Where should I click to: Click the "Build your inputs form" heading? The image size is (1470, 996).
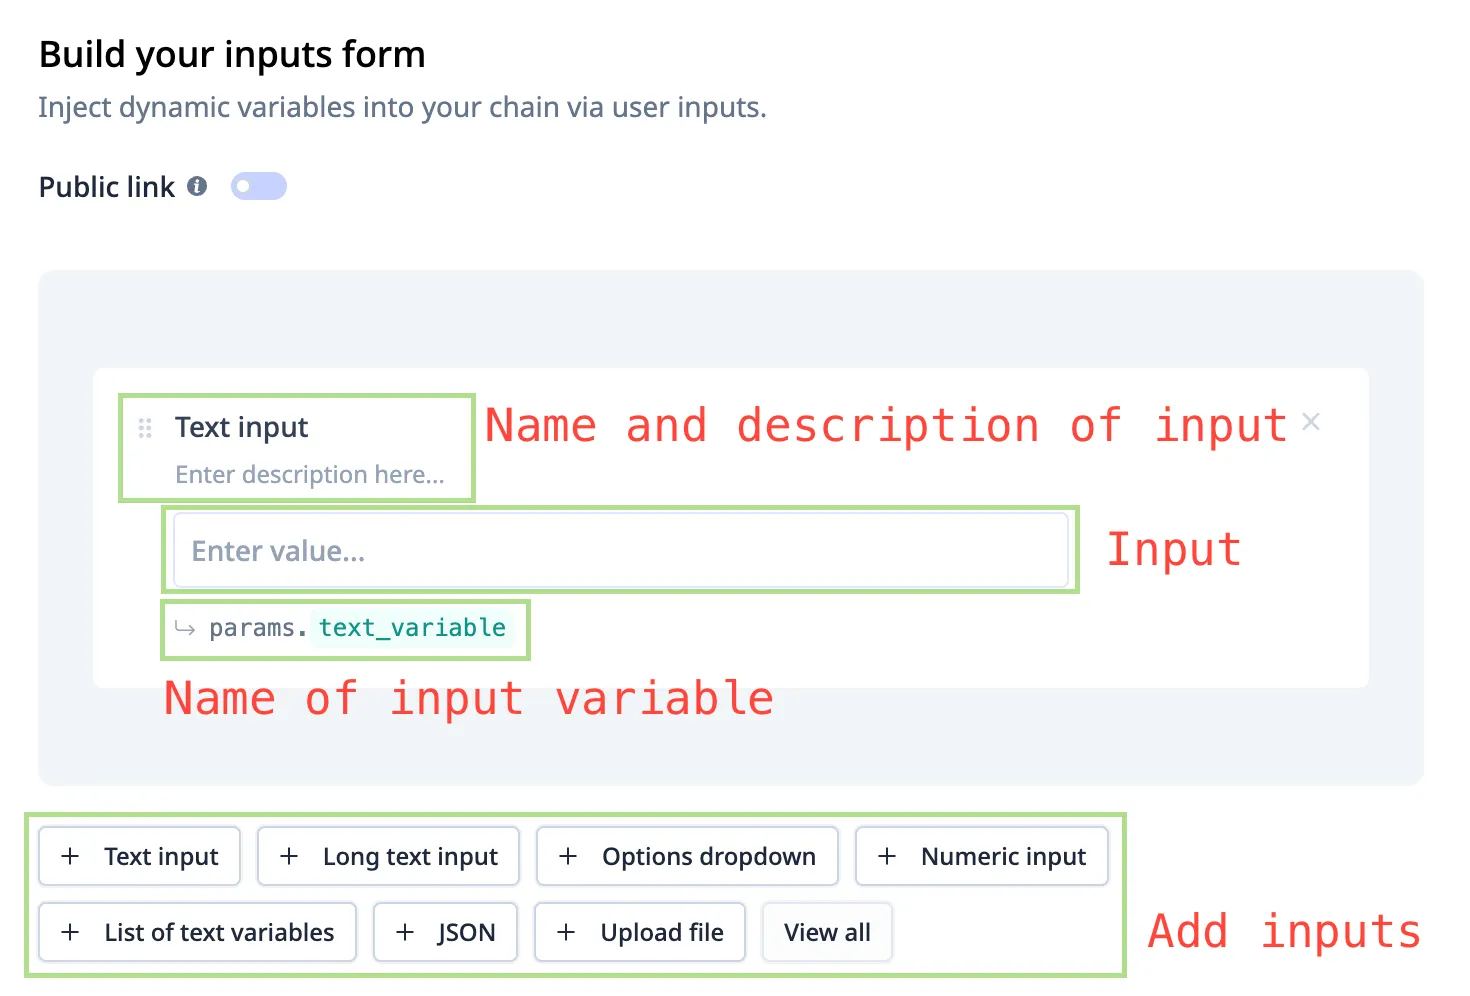pos(232,55)
